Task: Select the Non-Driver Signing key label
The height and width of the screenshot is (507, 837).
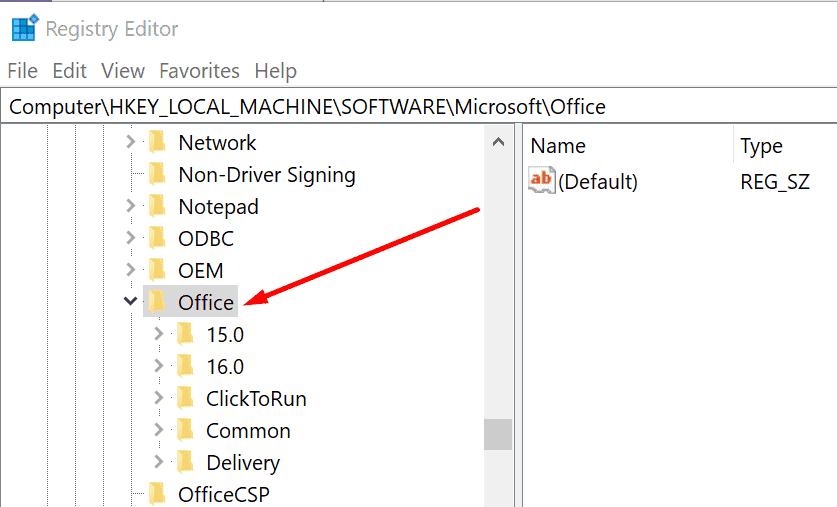Action: pos(267,175)
